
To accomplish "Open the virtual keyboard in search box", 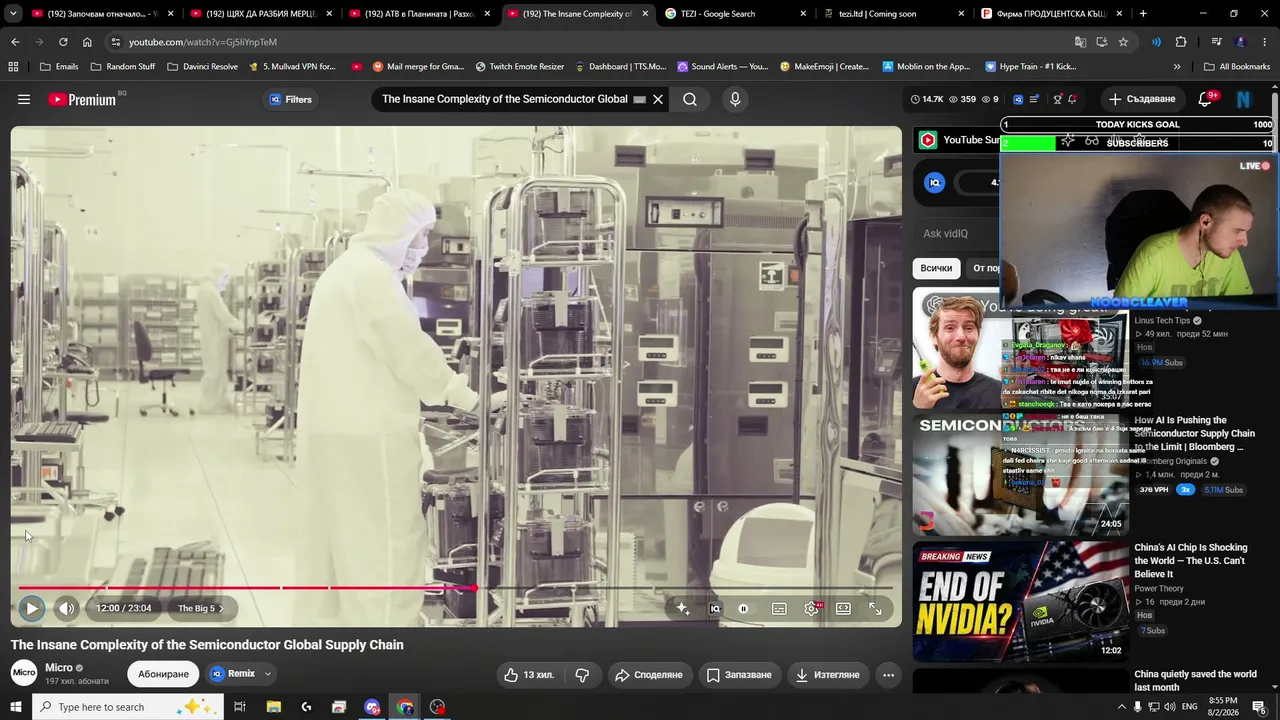I will tap(640, 99).
